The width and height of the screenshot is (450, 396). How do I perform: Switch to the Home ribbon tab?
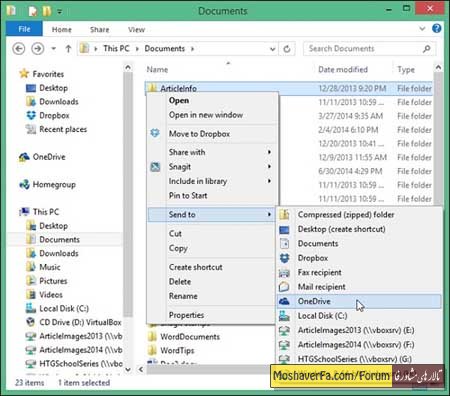click(x=62, y=29)
